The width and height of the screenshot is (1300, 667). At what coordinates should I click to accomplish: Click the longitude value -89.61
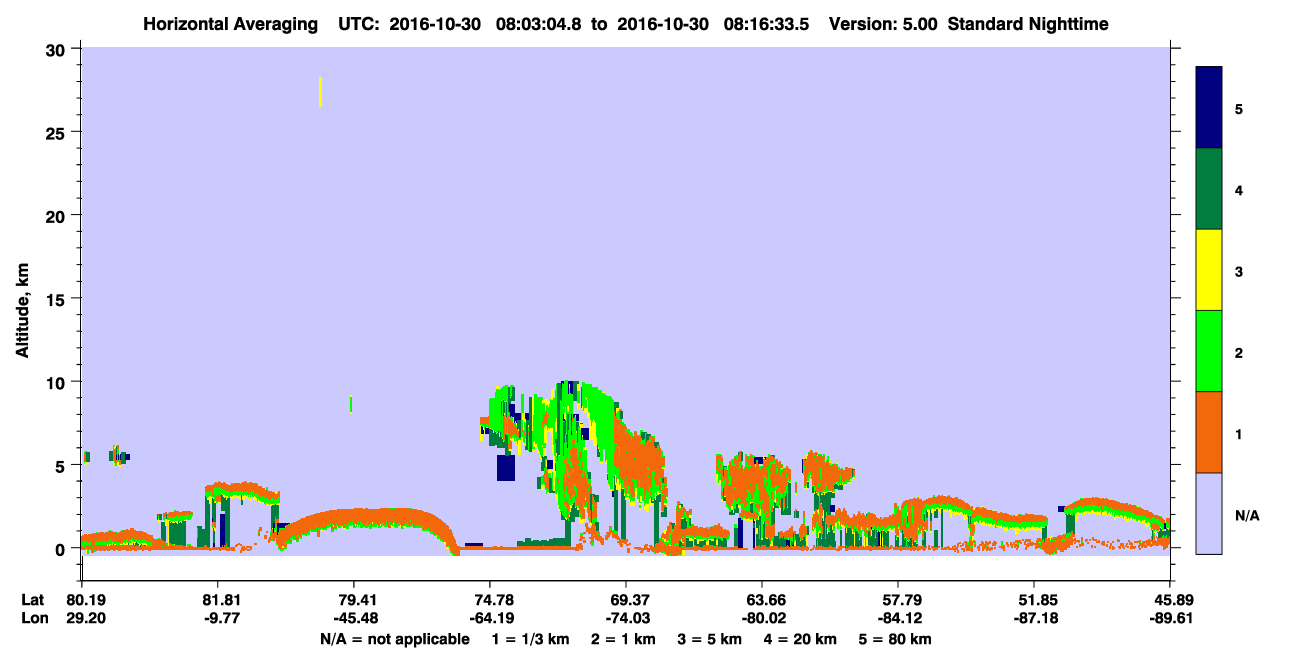pos(1170,618)
